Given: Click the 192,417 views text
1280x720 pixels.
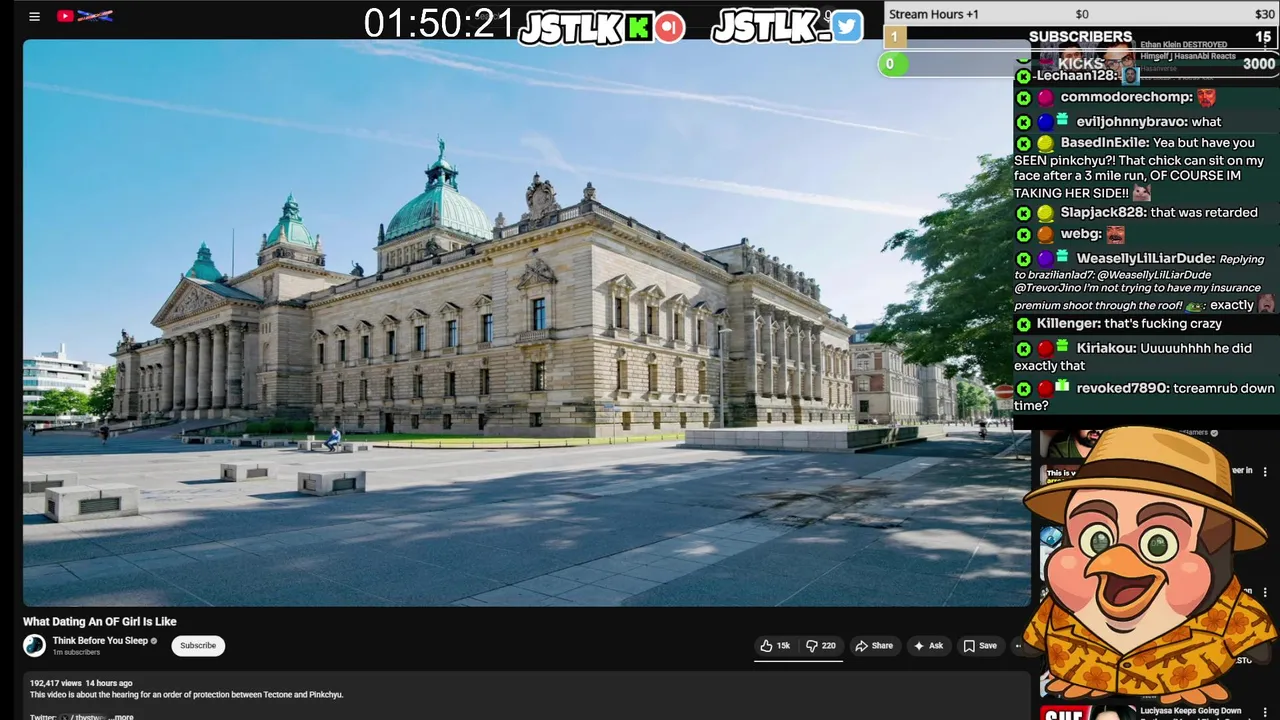Looking at the screenshot, I should point(55,684).
